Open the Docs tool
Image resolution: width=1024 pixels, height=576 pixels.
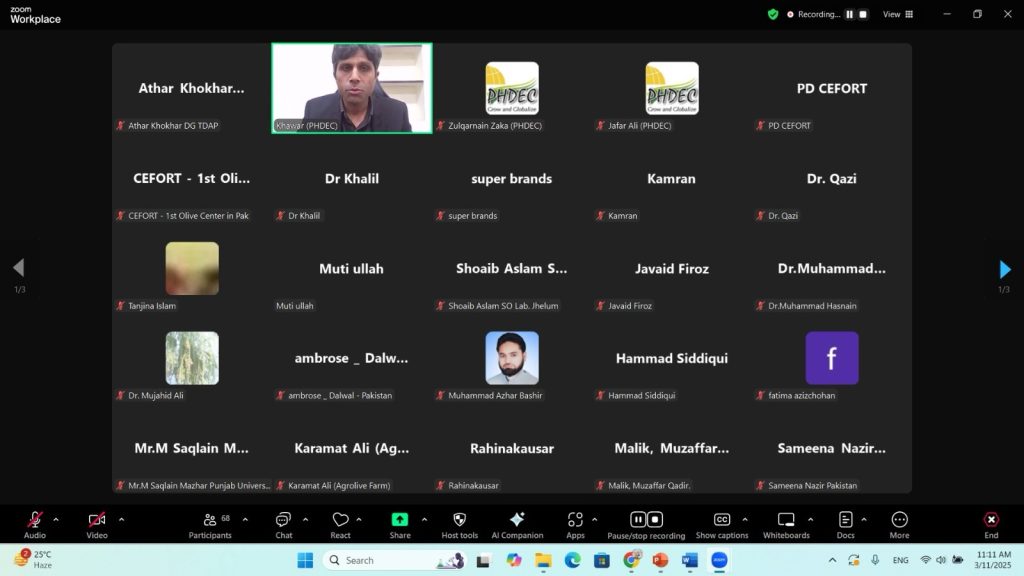(845, 524)
